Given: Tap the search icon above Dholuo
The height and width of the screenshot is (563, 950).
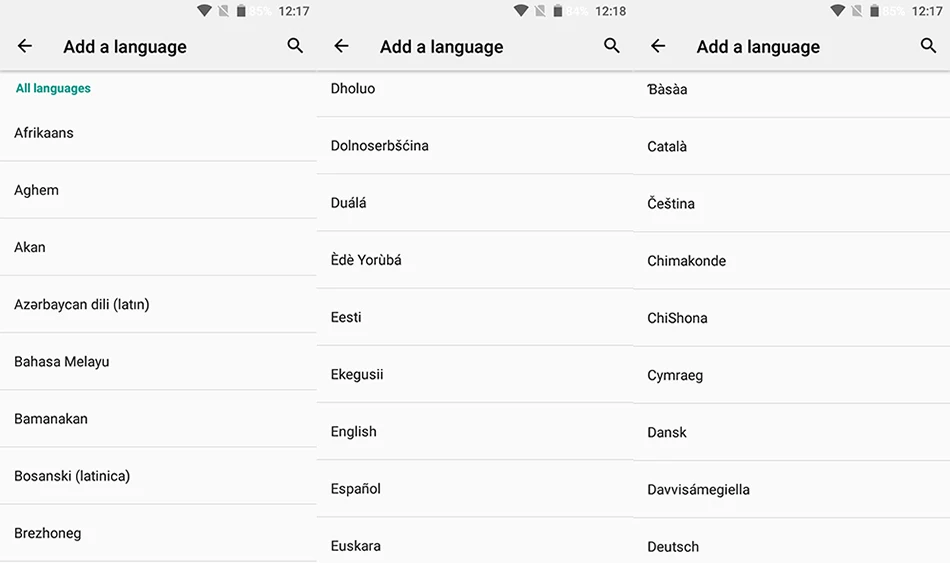Looking at the screenshot, I should [x=612, y=46].
